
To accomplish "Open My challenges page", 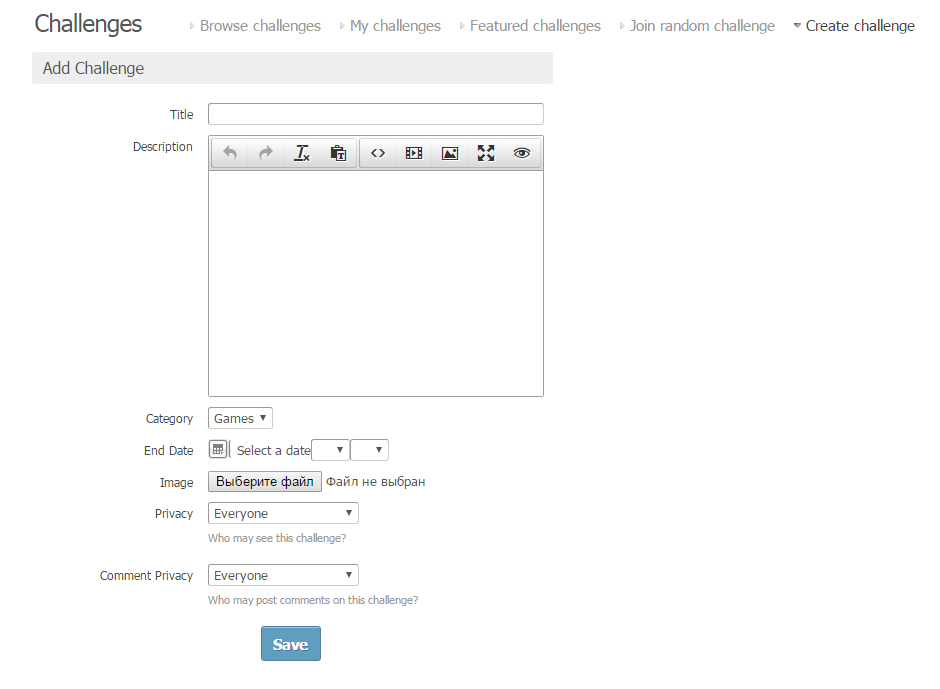I will tap(395, 26).
